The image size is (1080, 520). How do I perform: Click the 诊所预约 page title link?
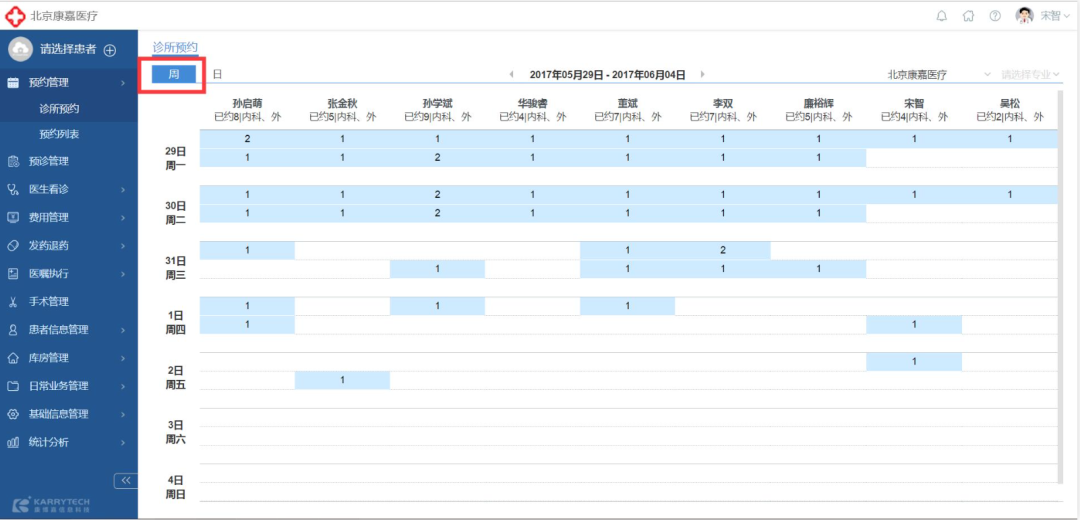click(x=175, y=47)
